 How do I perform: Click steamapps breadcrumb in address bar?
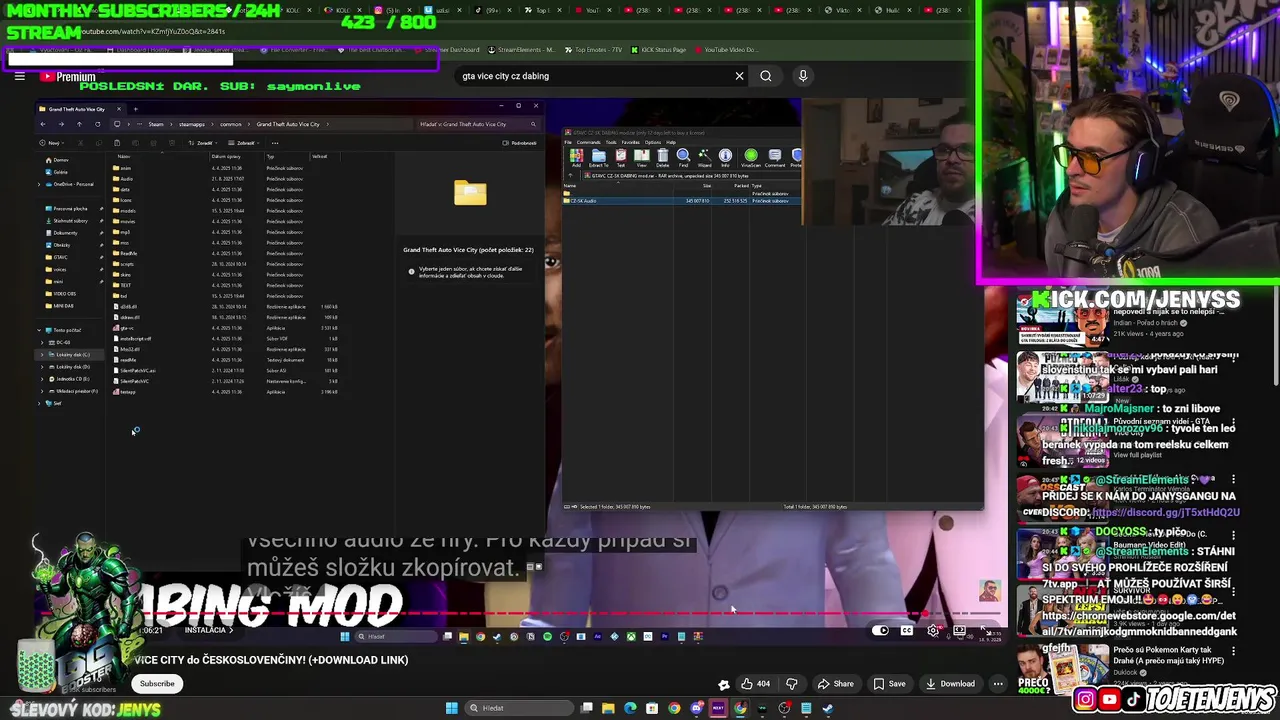pos(191,124)
